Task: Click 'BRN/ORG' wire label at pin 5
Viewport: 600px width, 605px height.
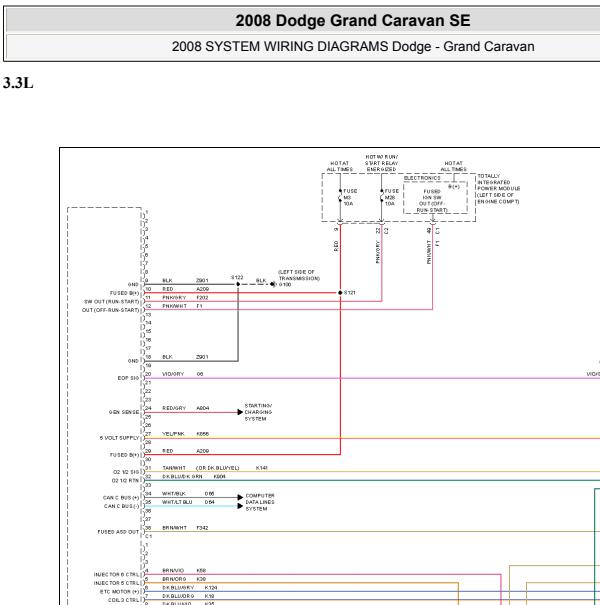Action: (174, 579)
